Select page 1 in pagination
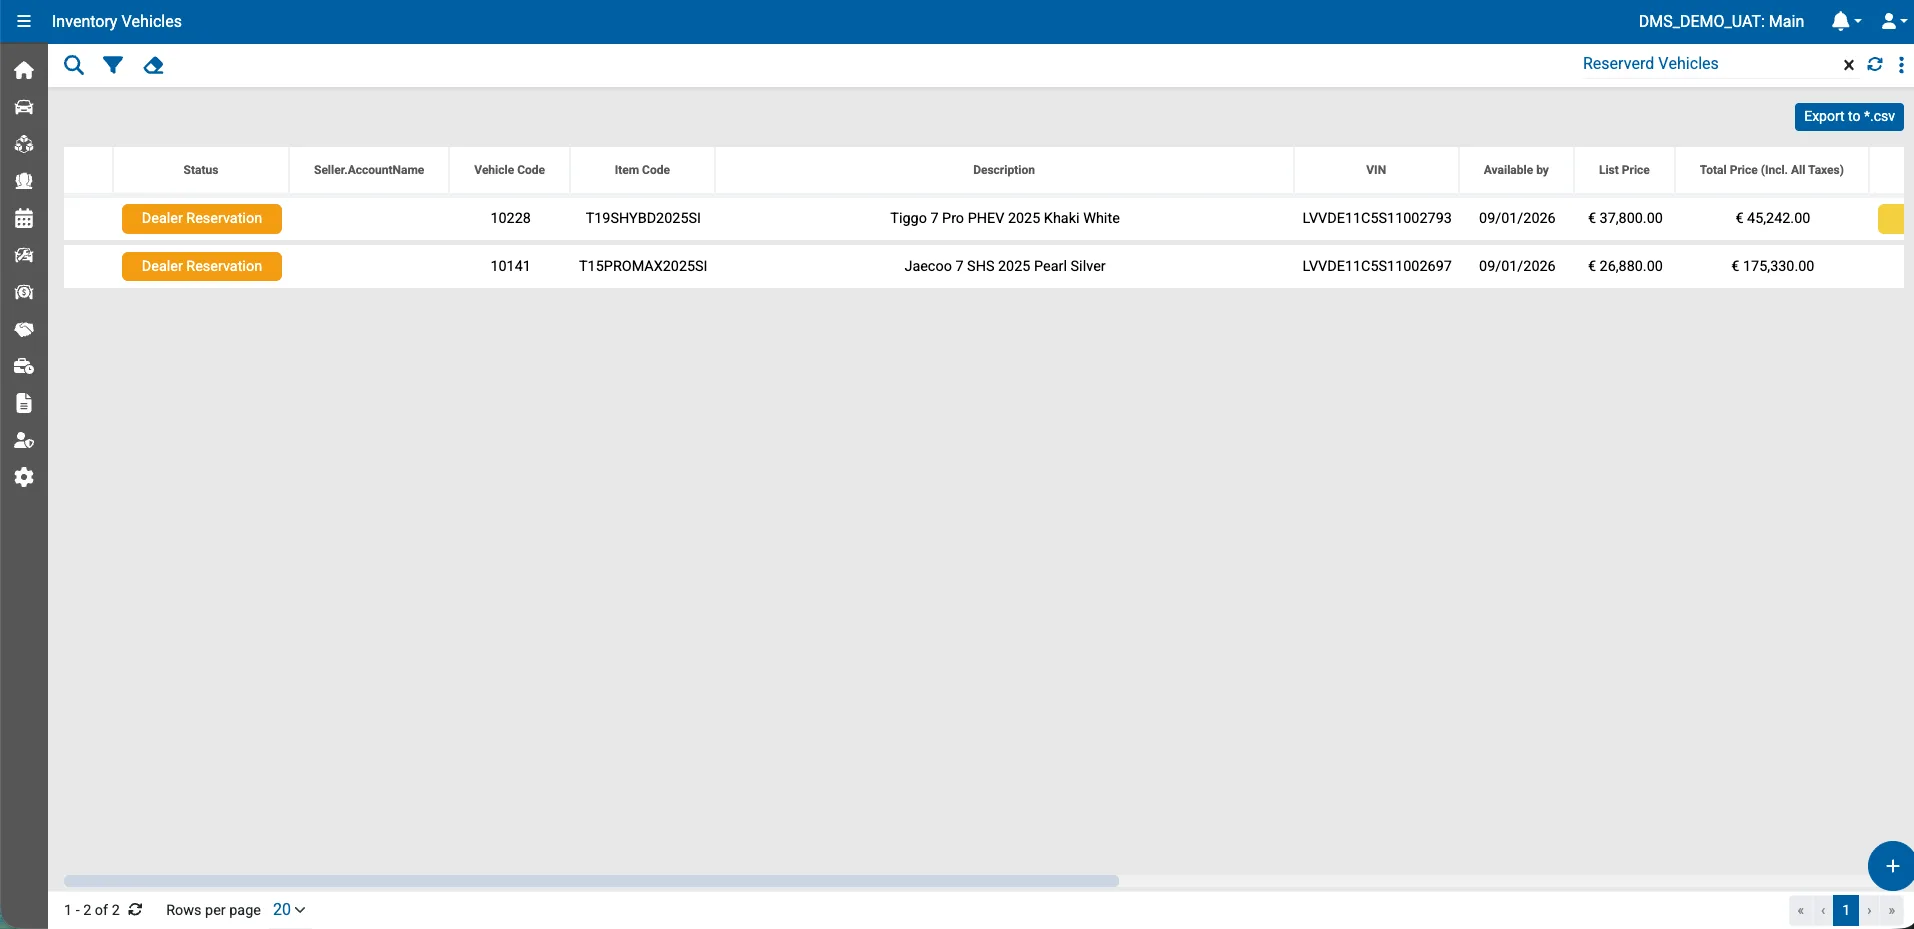 click(1846, 911)
